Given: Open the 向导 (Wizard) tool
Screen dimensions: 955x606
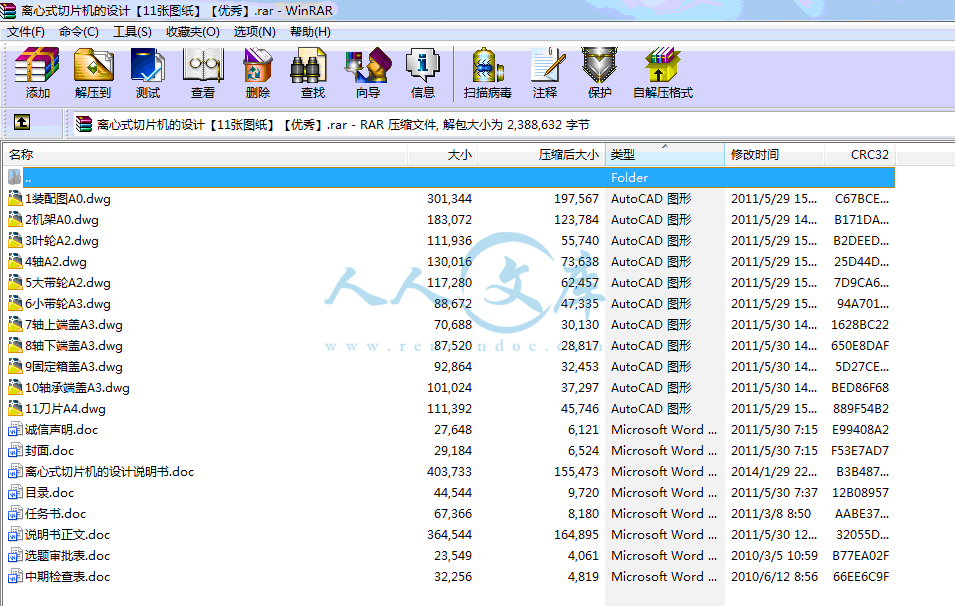Looking at the screenshot, I should (368, 65).
